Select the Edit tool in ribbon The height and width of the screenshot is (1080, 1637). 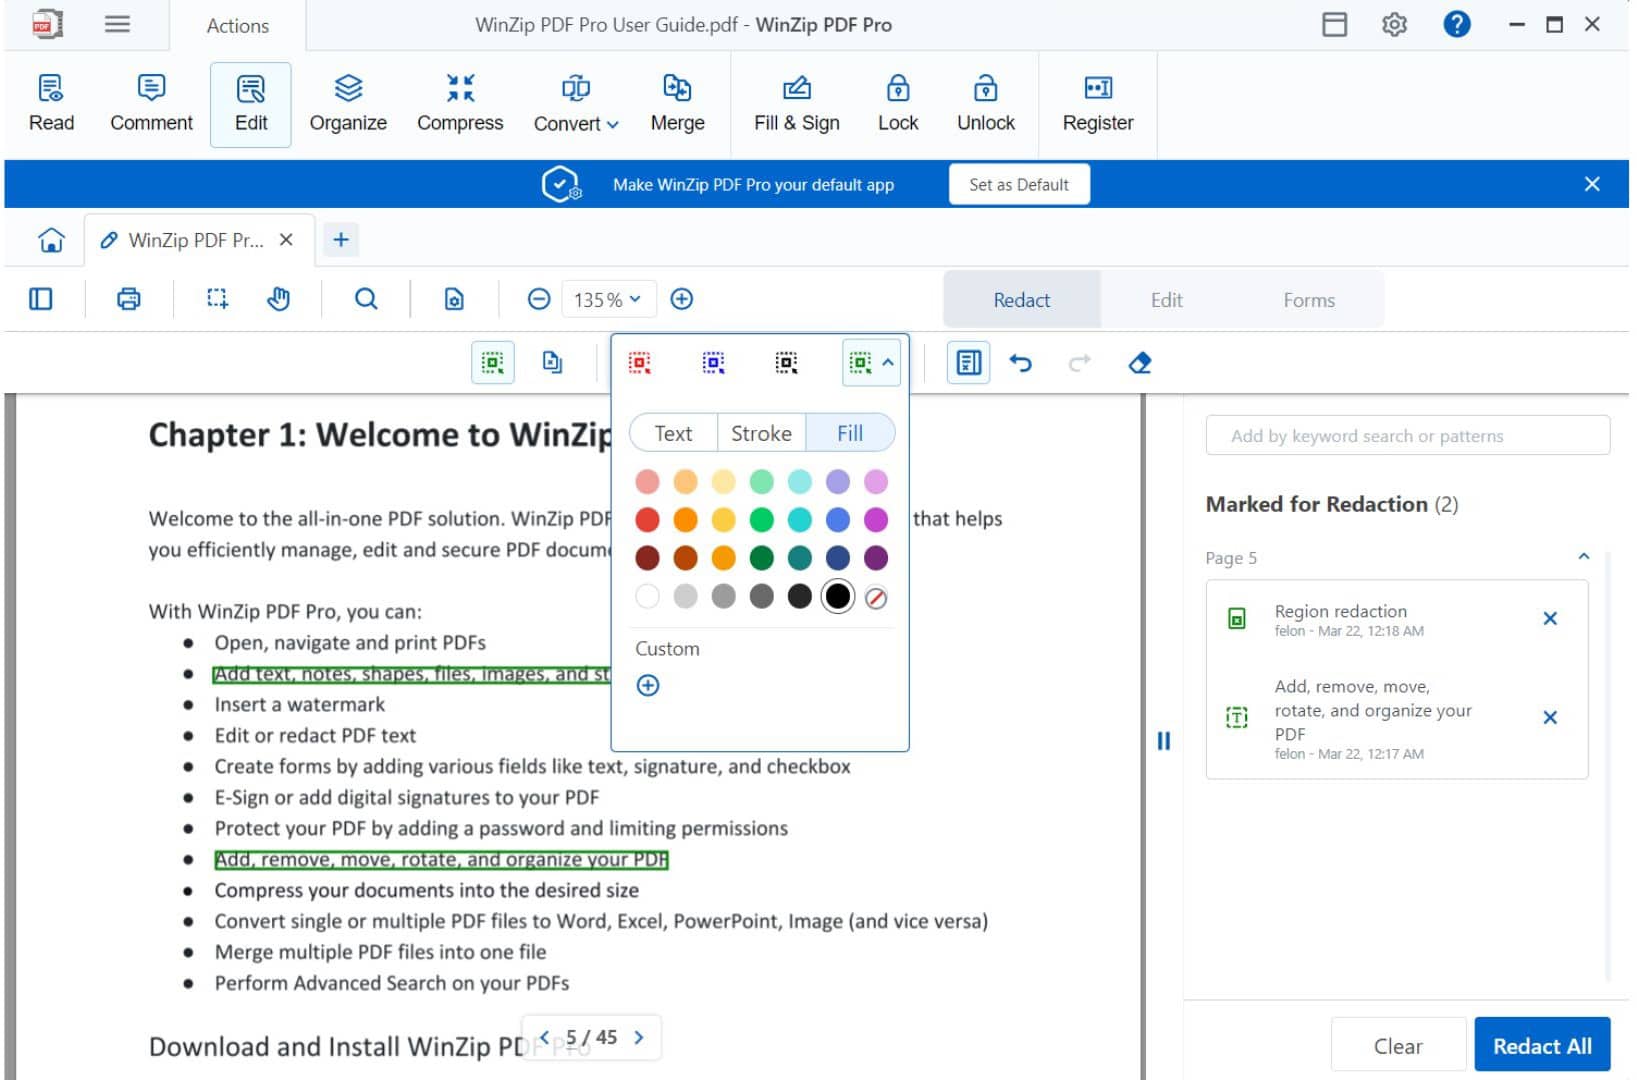point(251,104)
